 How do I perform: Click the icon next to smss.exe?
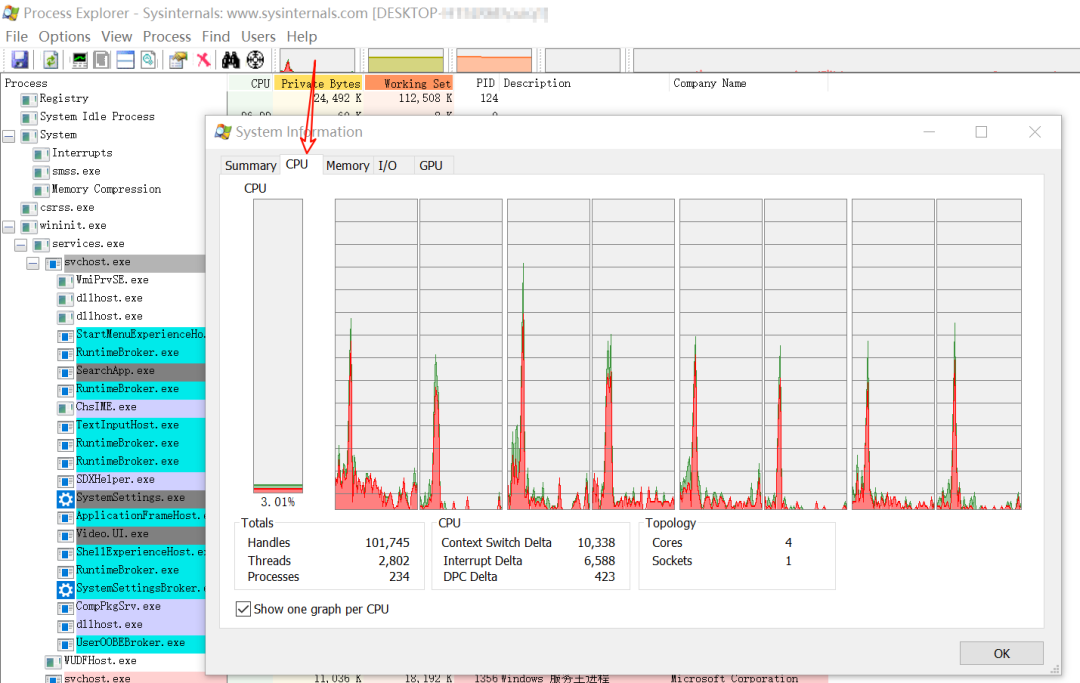point(41,172)
